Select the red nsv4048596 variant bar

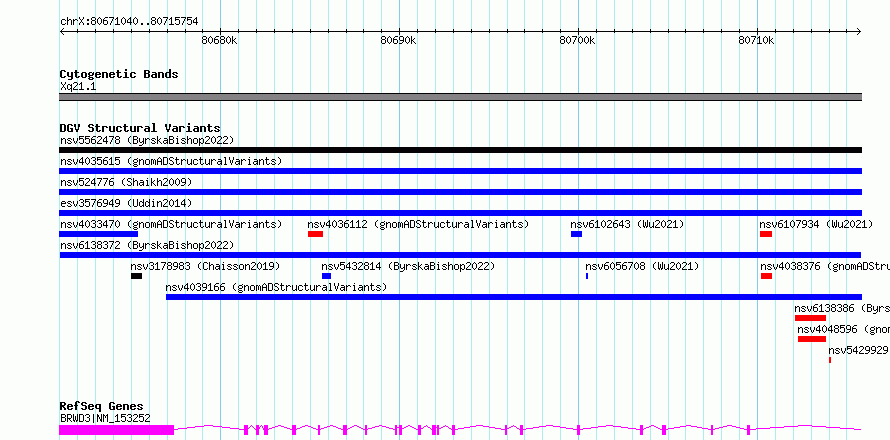click(812, 339)
